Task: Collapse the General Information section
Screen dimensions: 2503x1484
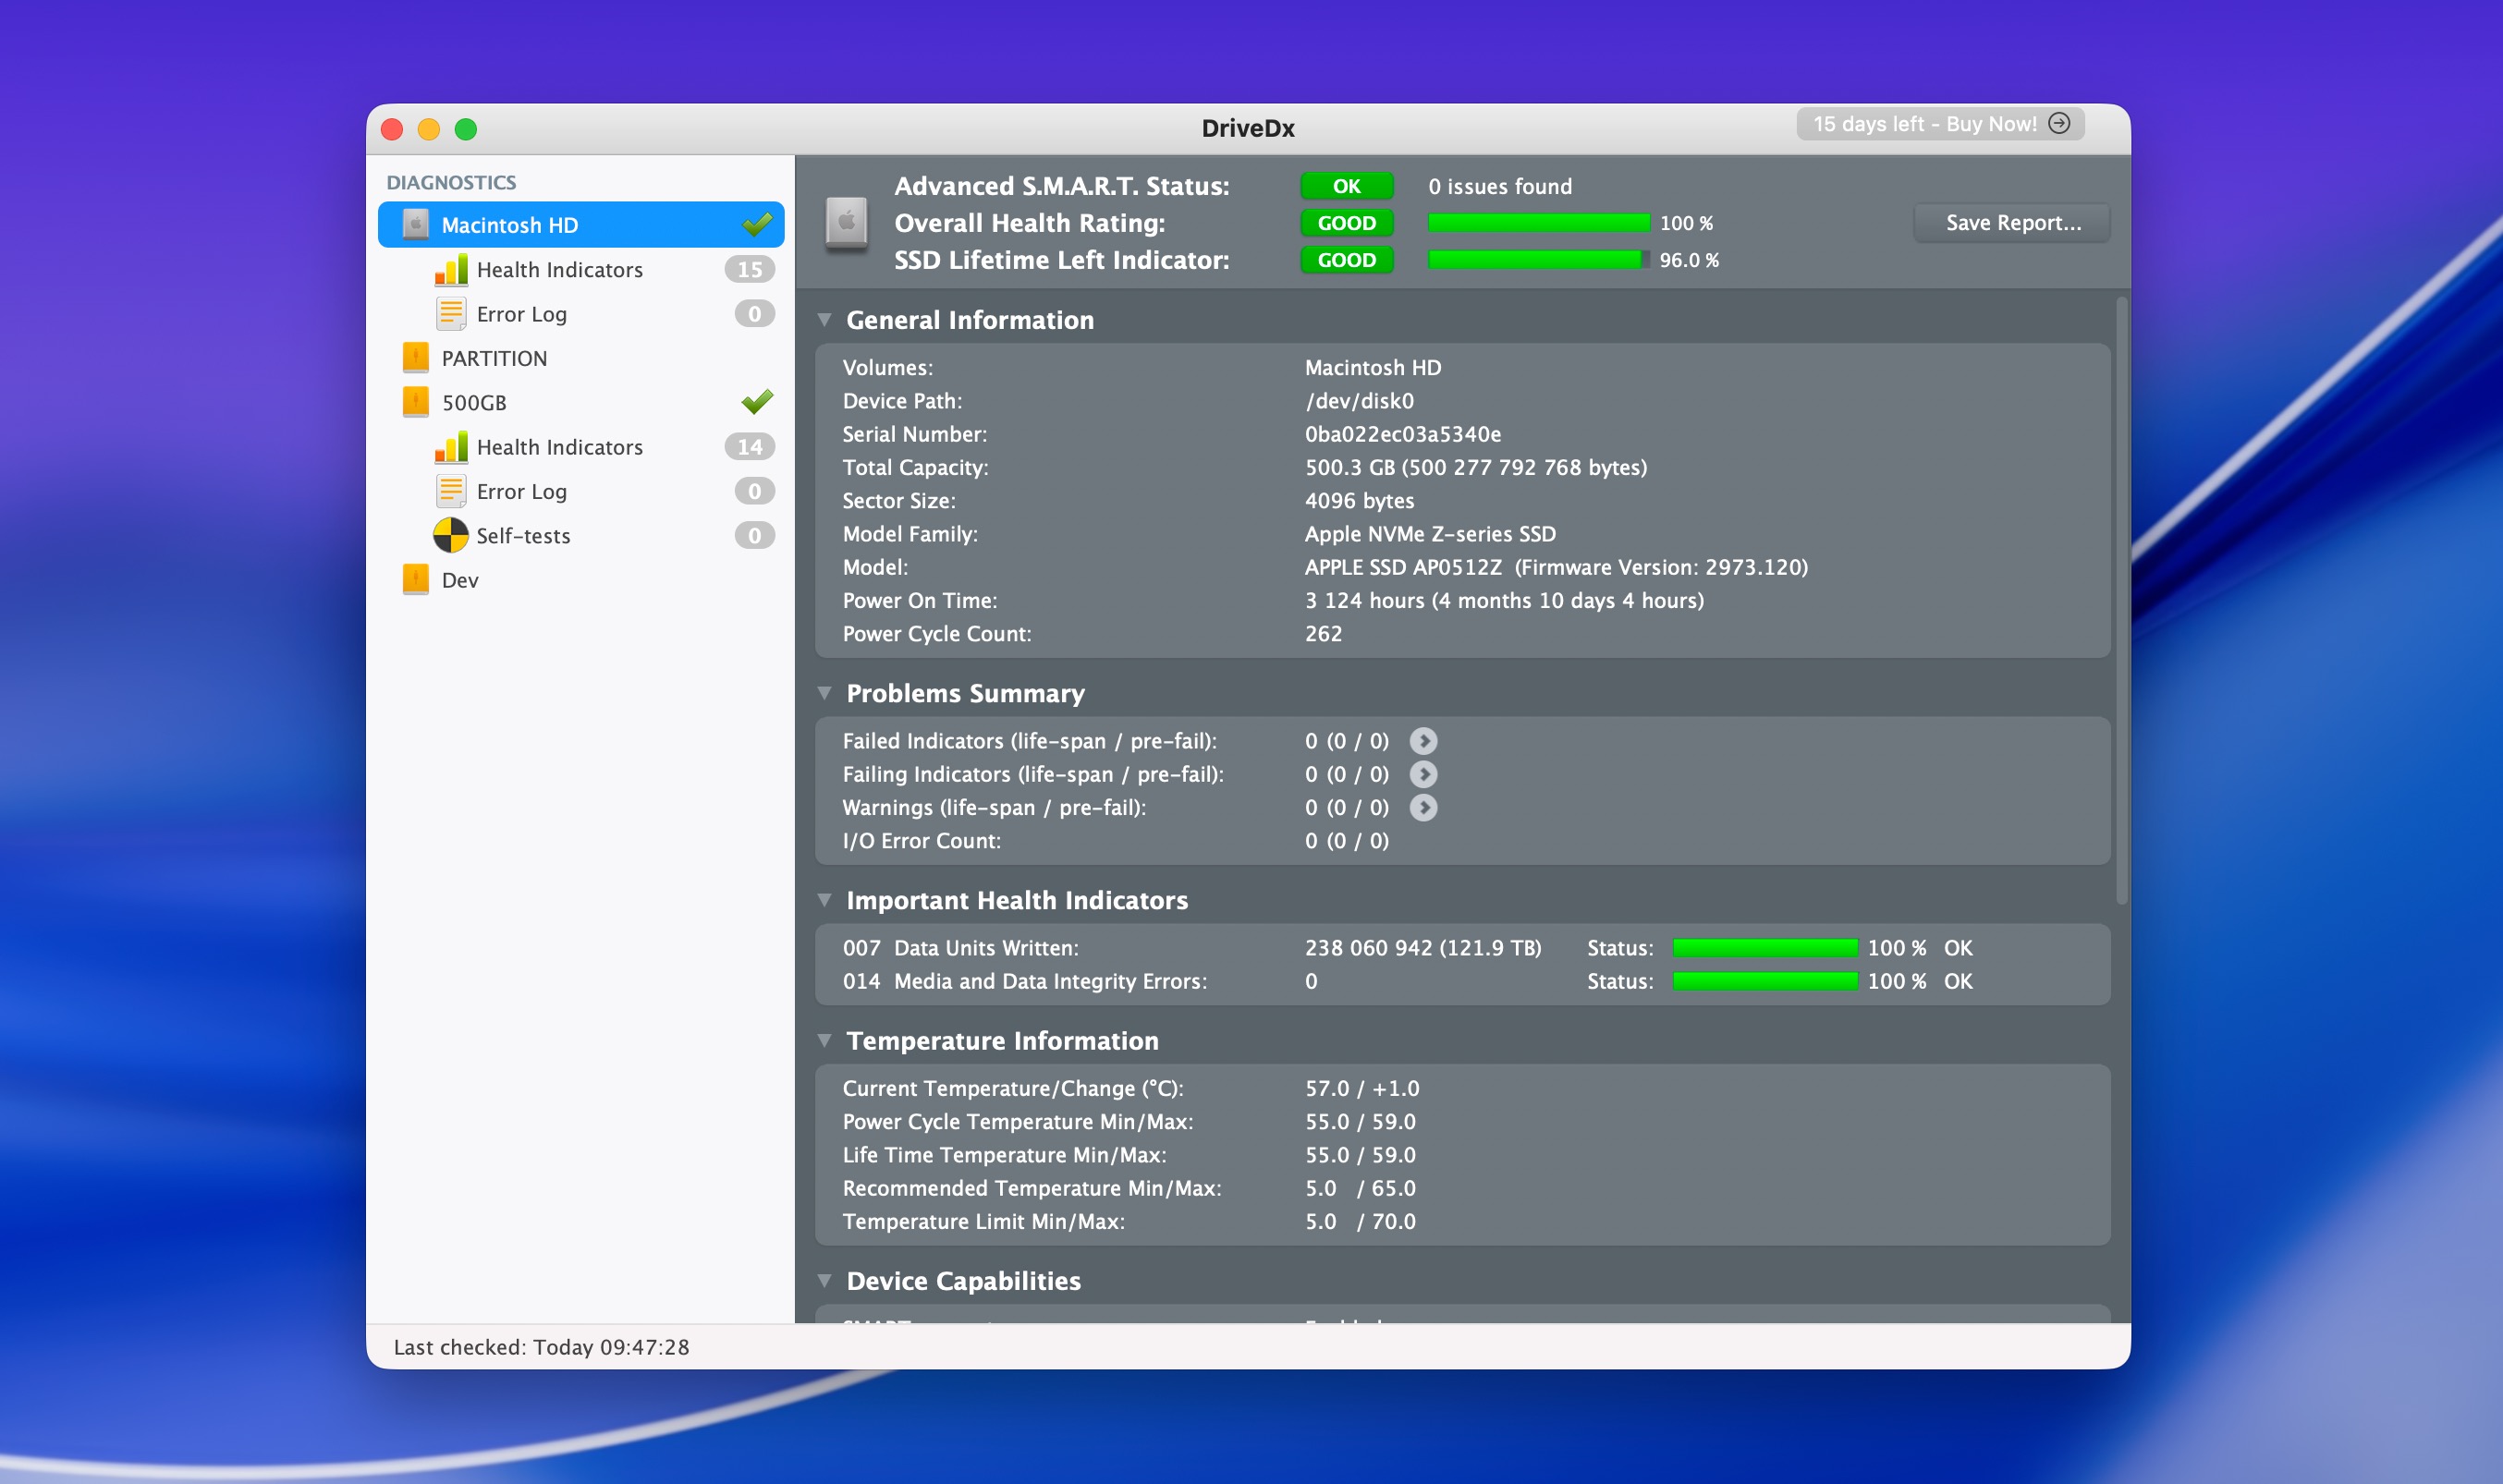Action: 824,320
